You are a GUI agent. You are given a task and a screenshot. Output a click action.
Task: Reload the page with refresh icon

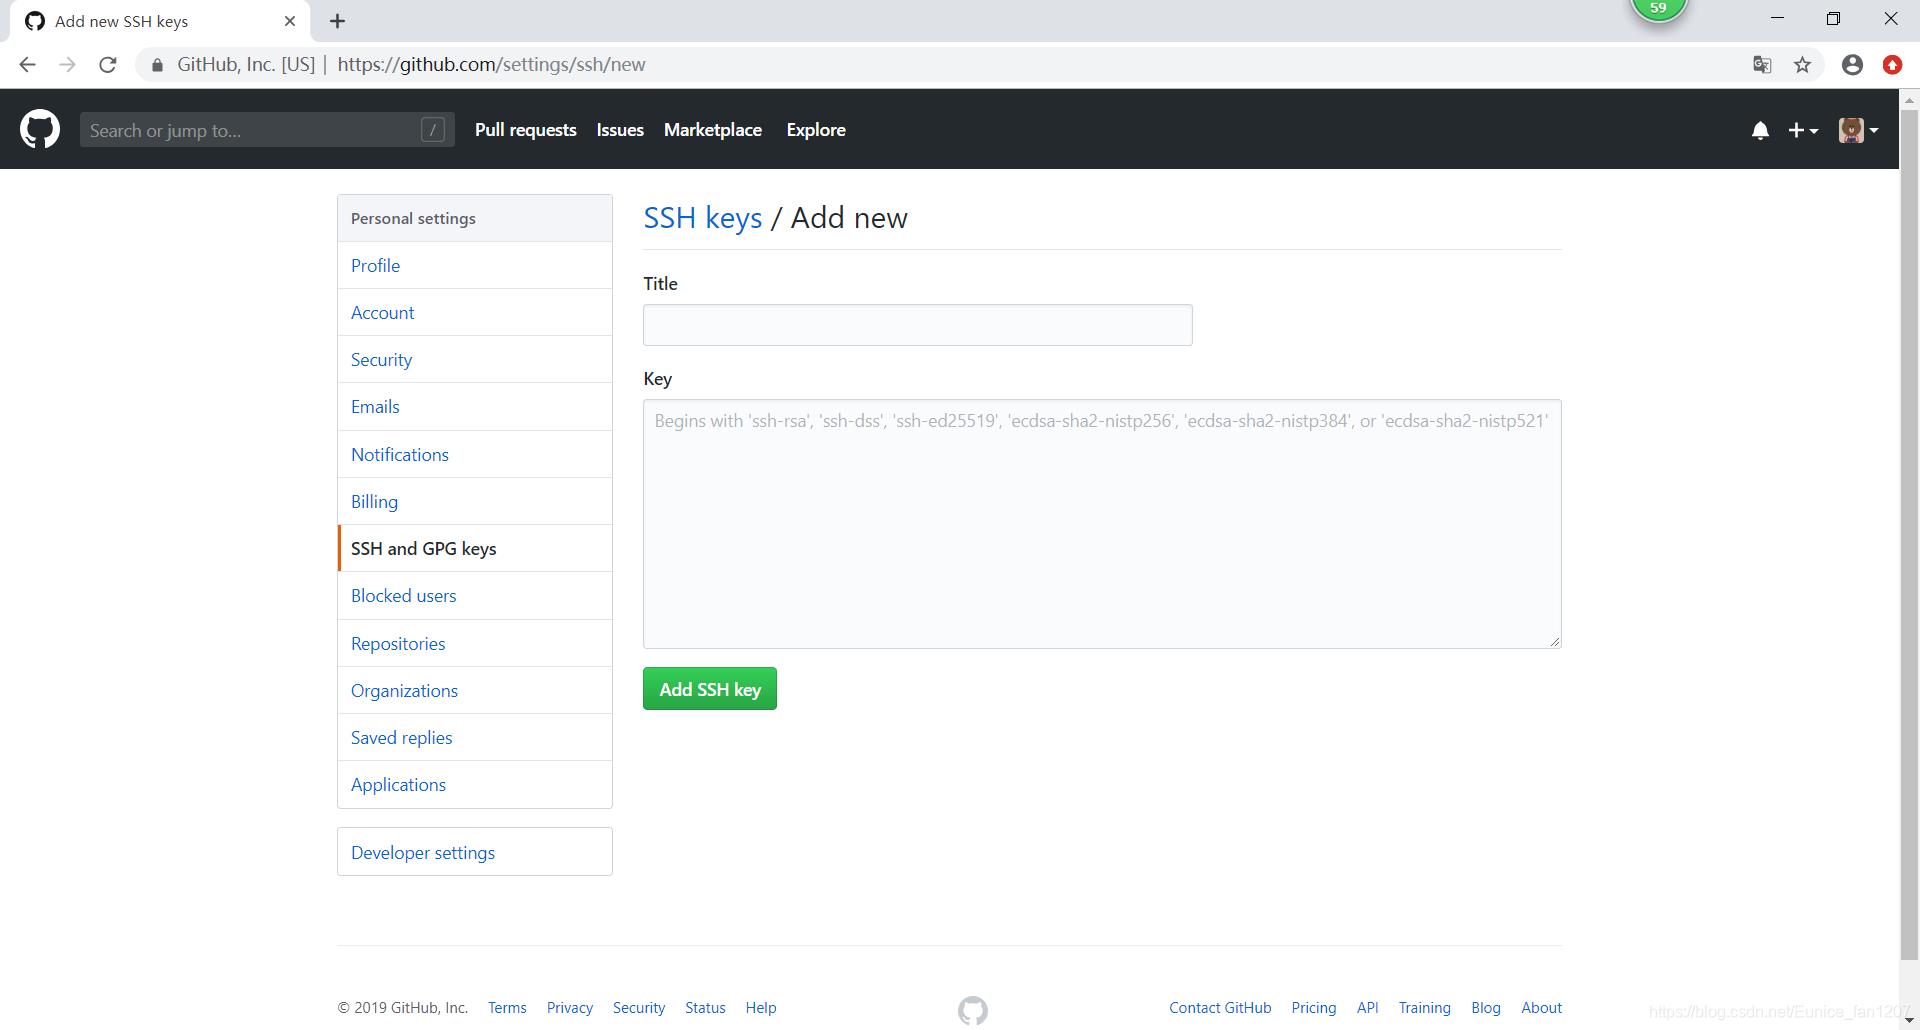tap(108, 65)
